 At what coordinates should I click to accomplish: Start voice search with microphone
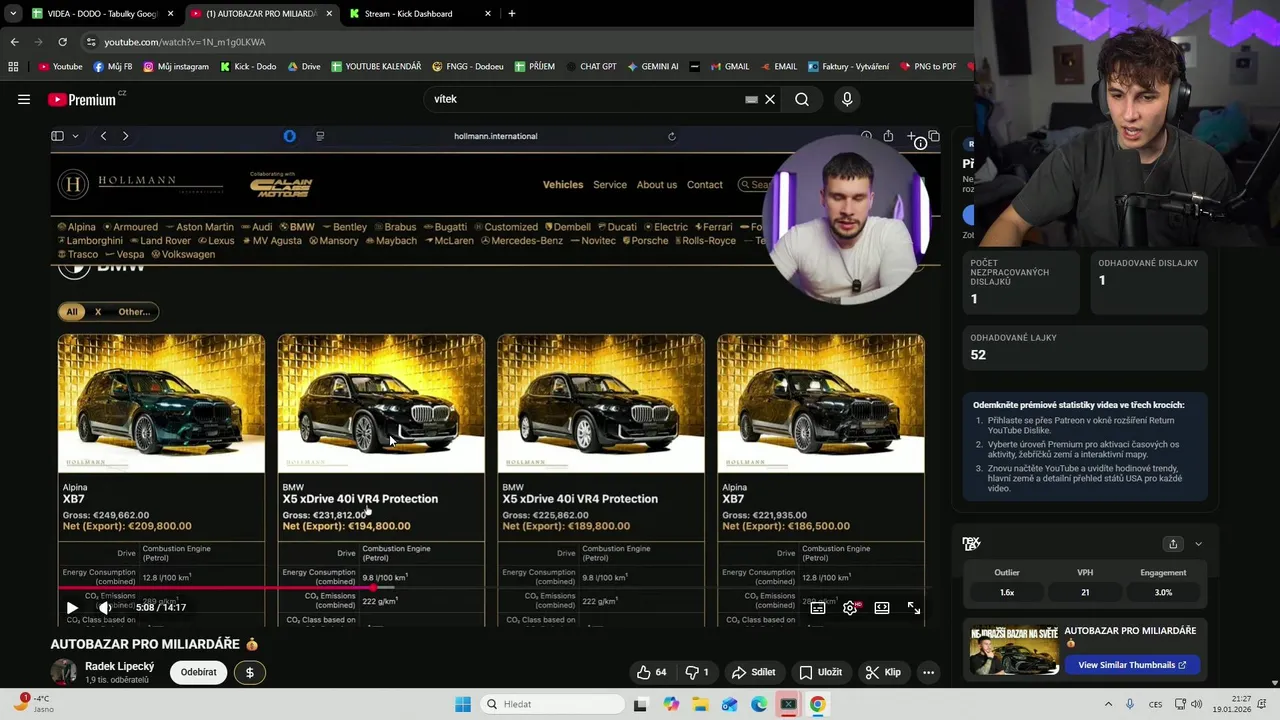[x=847, y=99]
